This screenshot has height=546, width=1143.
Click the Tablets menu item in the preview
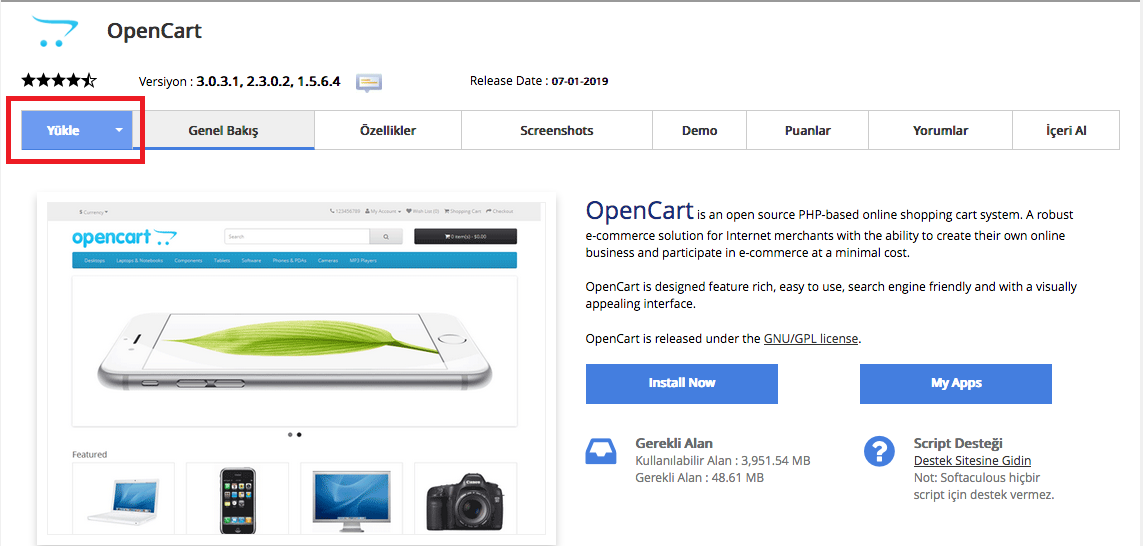222,260
